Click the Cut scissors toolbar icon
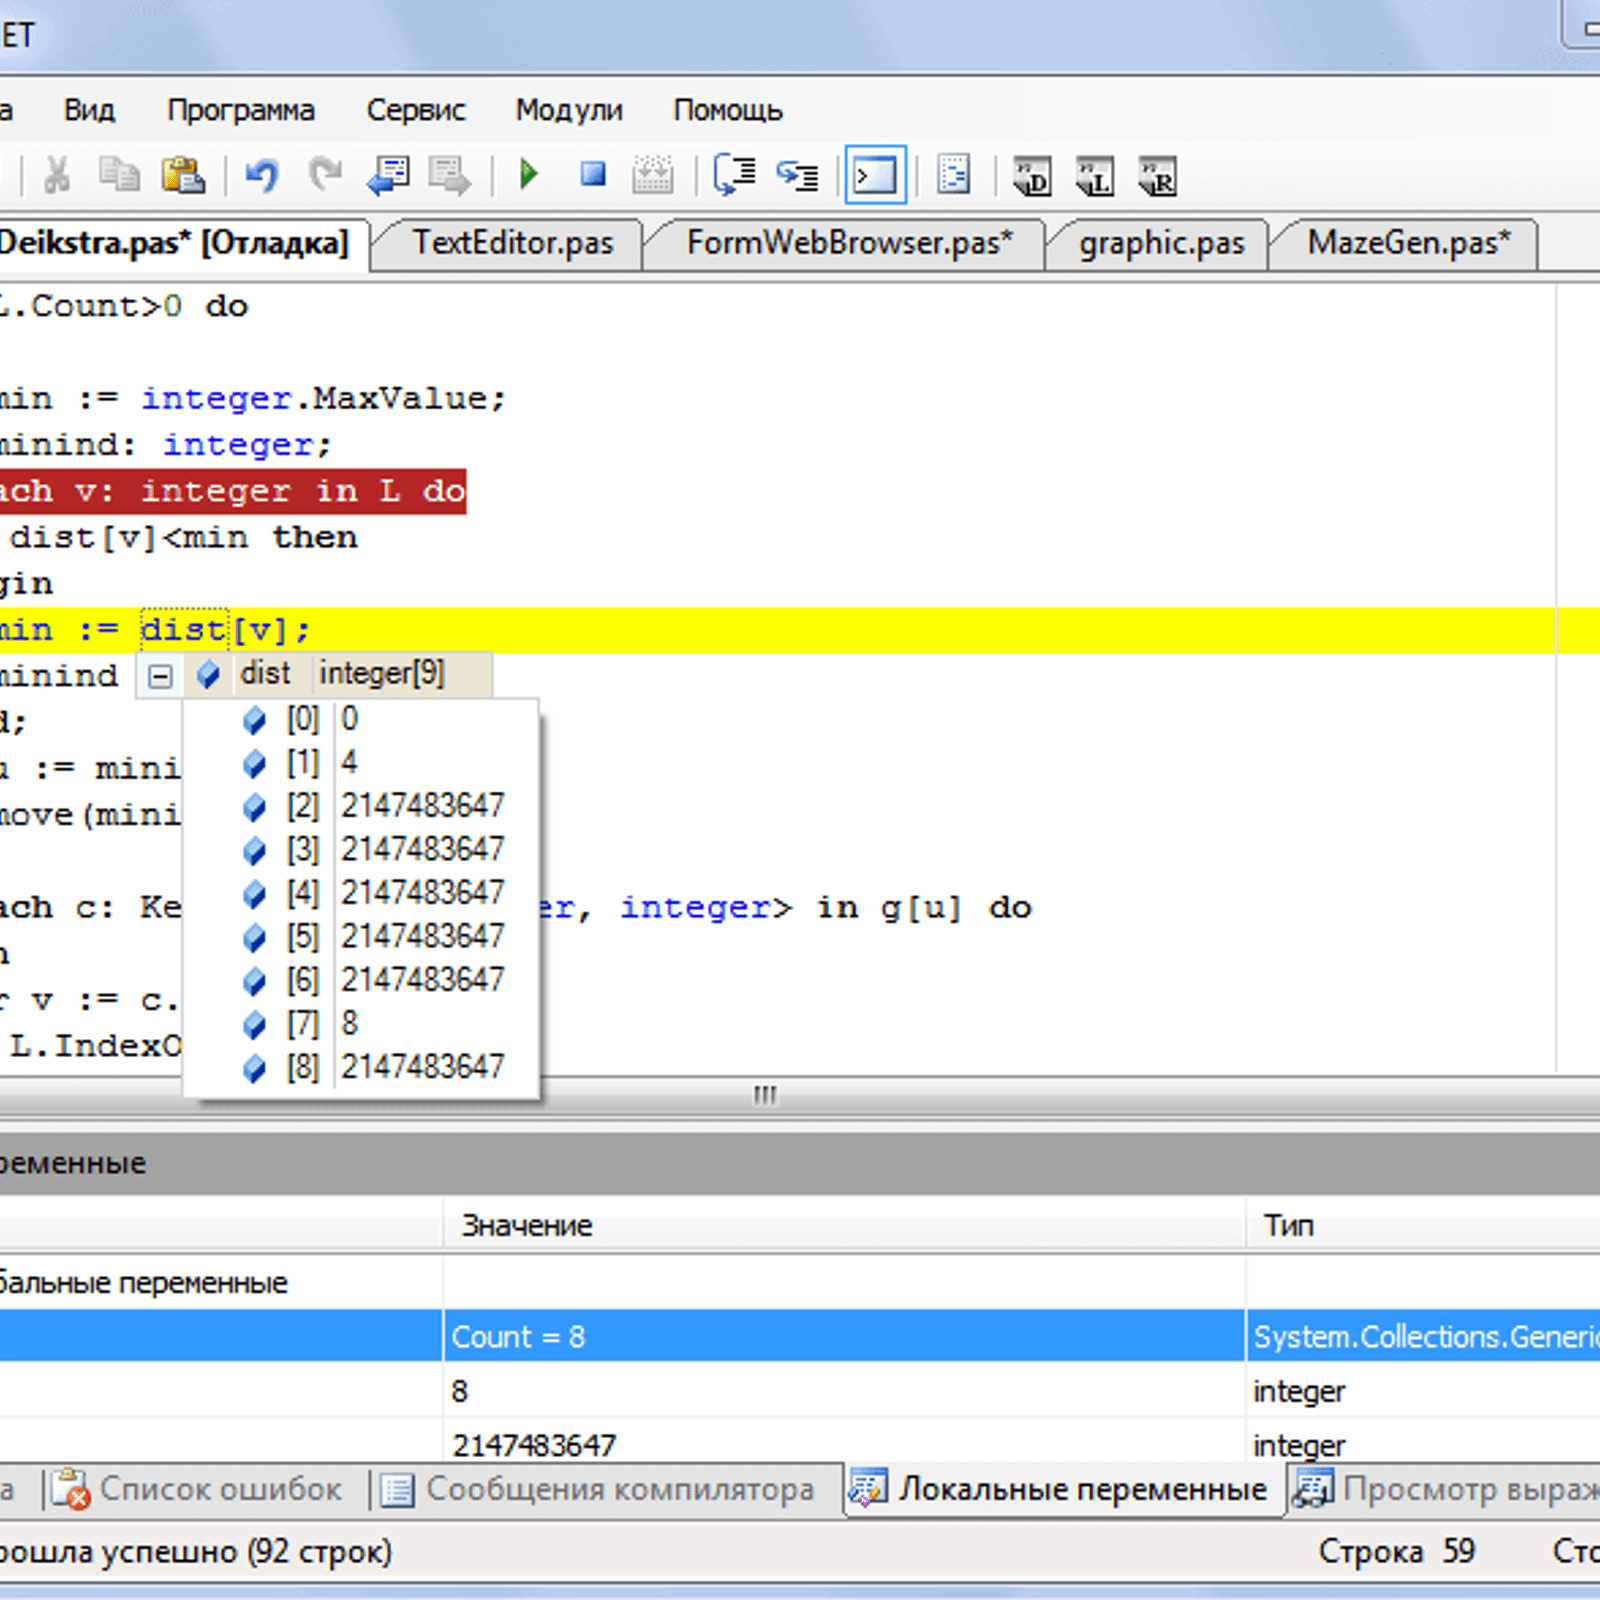The width and height of the screenshot is (1600, 1600). click(57, 176)
